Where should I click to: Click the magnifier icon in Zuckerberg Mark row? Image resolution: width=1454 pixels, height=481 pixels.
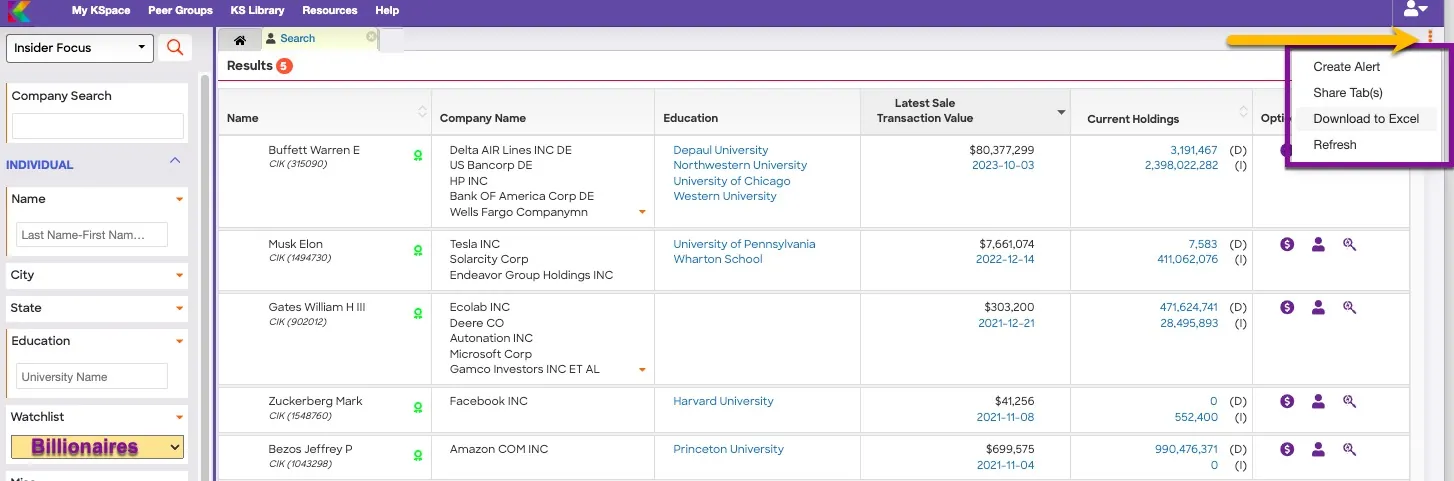pyautogui.click(x=1349, y=401)
